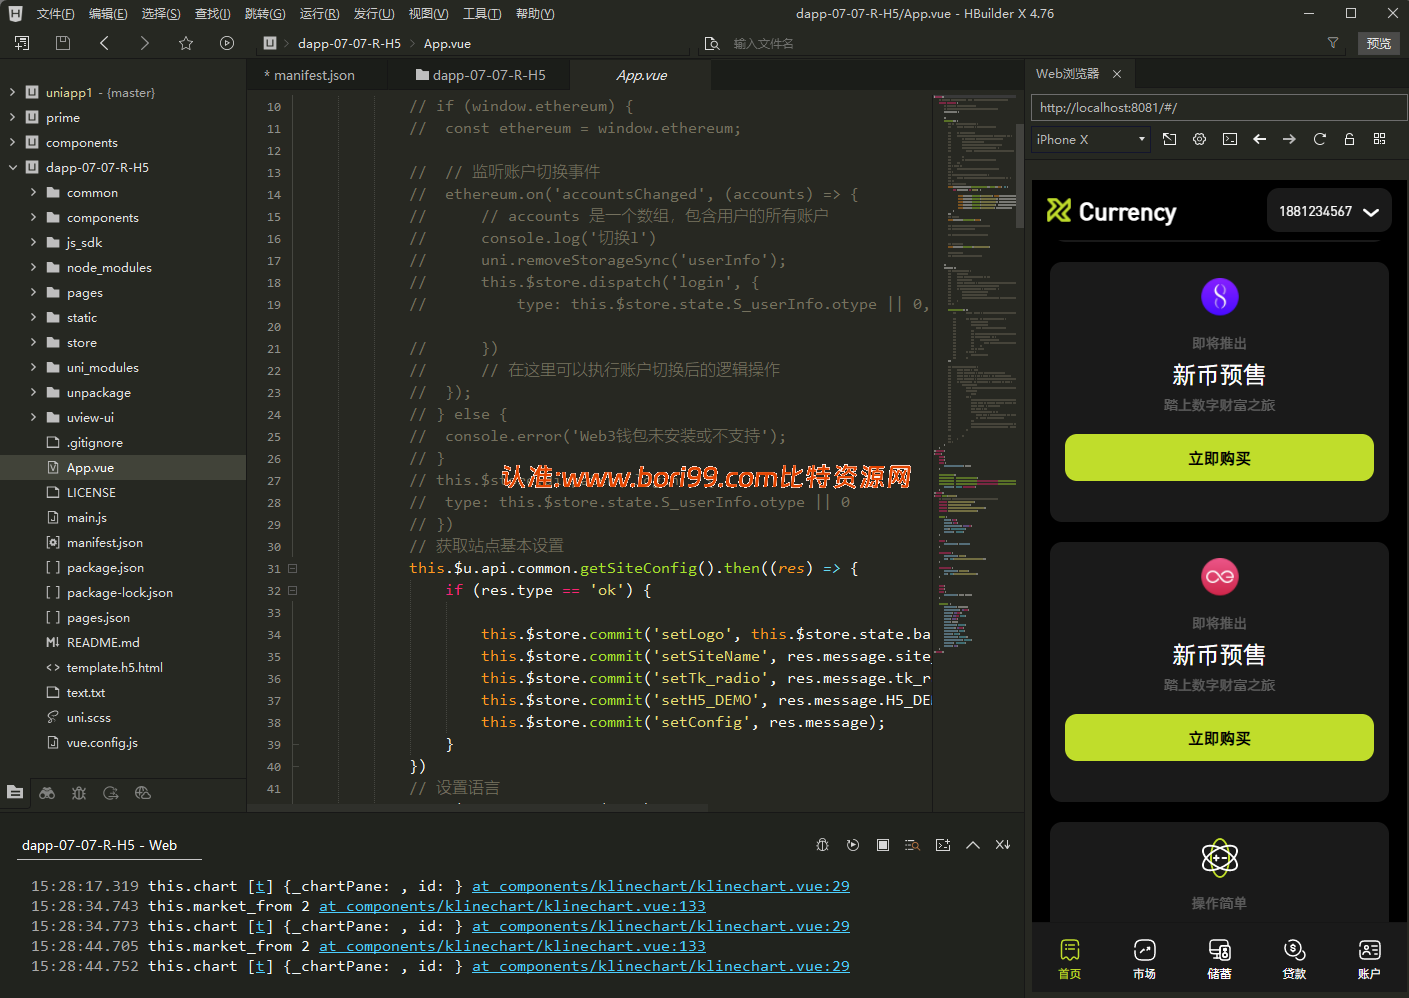Expand the uniapp1 project
Viewport: 1409px width, 998px height.
[12, 92]
